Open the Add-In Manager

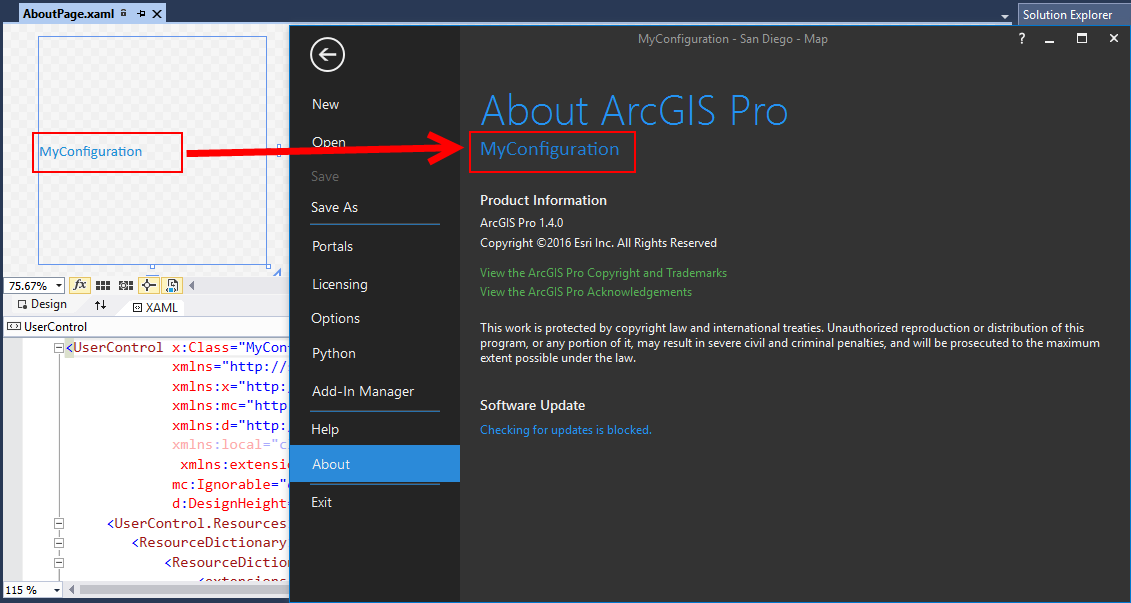[x=362, y=391]
